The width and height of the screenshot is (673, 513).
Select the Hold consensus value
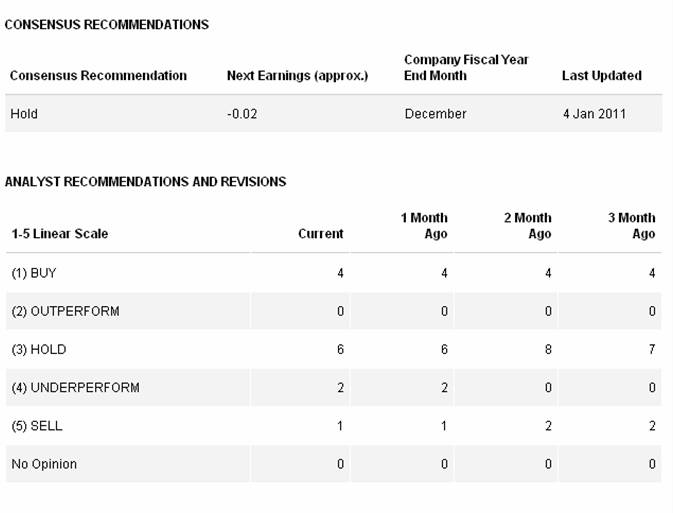coord(24,114)
